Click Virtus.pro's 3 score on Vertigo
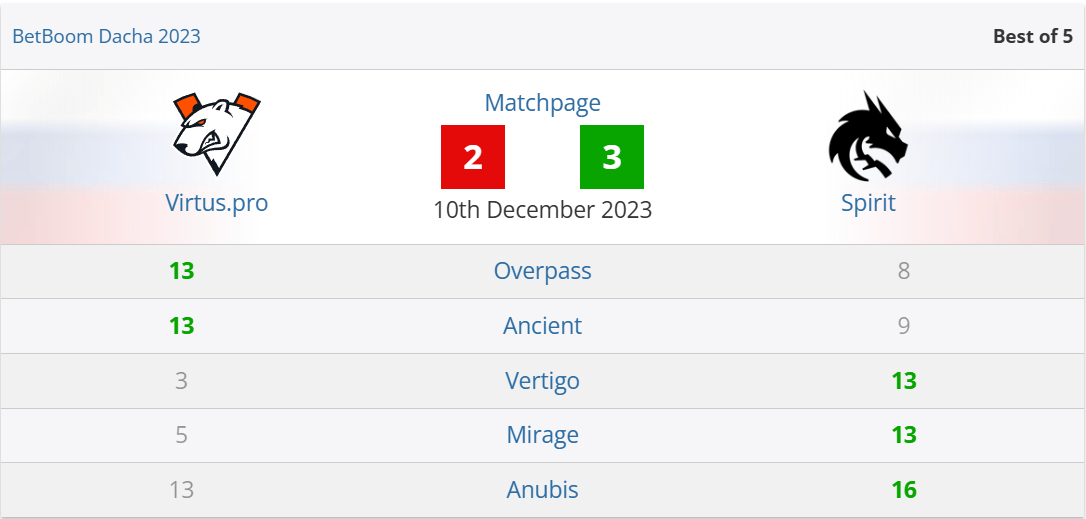1086x519 pixels. [x=181, y=381]
